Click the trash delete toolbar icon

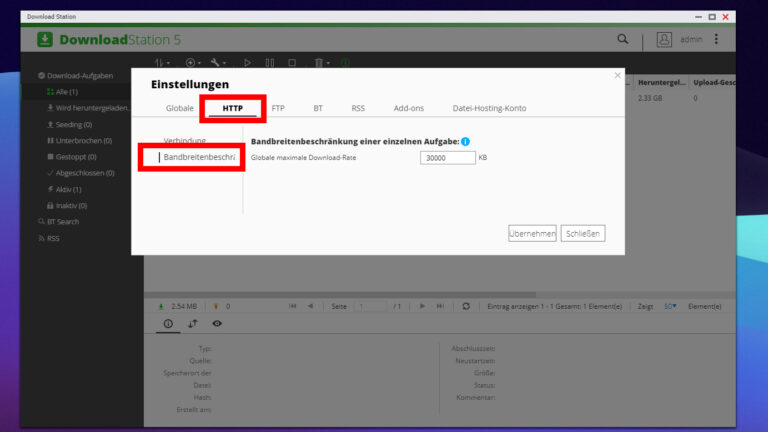[x=321, y=63]
